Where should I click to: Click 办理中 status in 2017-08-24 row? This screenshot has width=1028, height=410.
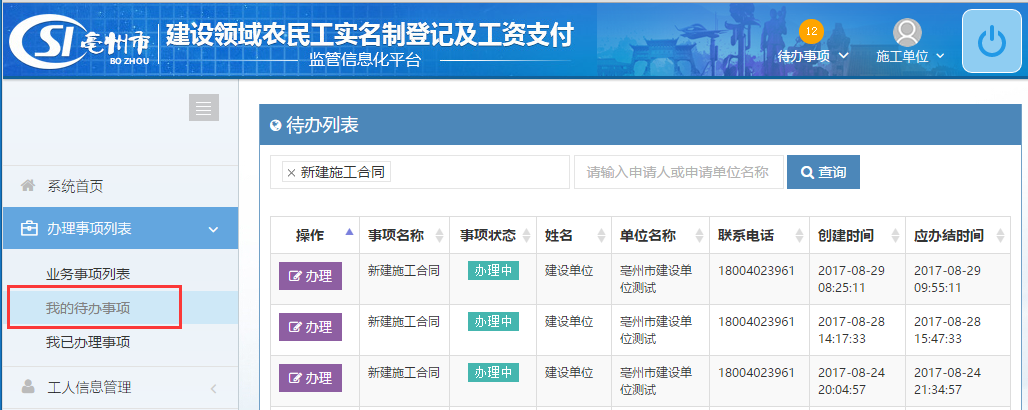[x=493, y=373]
